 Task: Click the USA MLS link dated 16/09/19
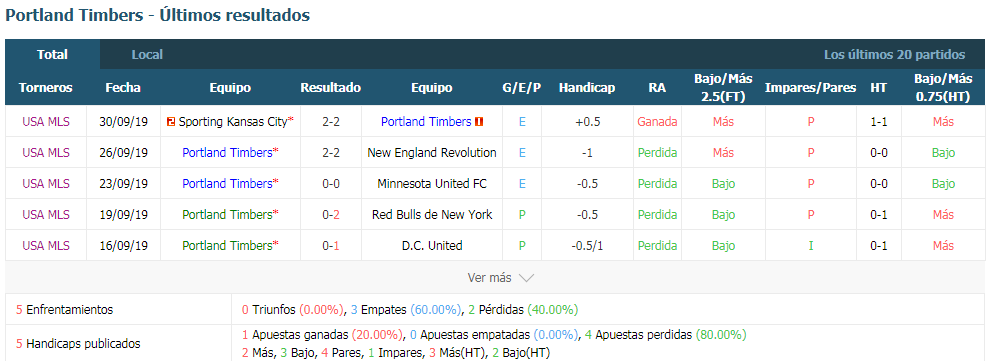pyautogui.click(x=46, y=246)
